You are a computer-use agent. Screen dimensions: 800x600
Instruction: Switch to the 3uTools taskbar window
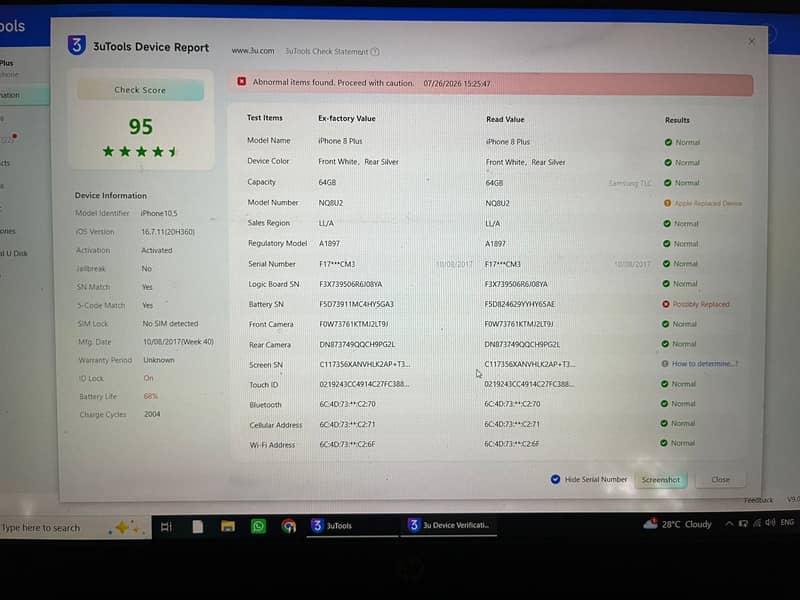[352, 526]
